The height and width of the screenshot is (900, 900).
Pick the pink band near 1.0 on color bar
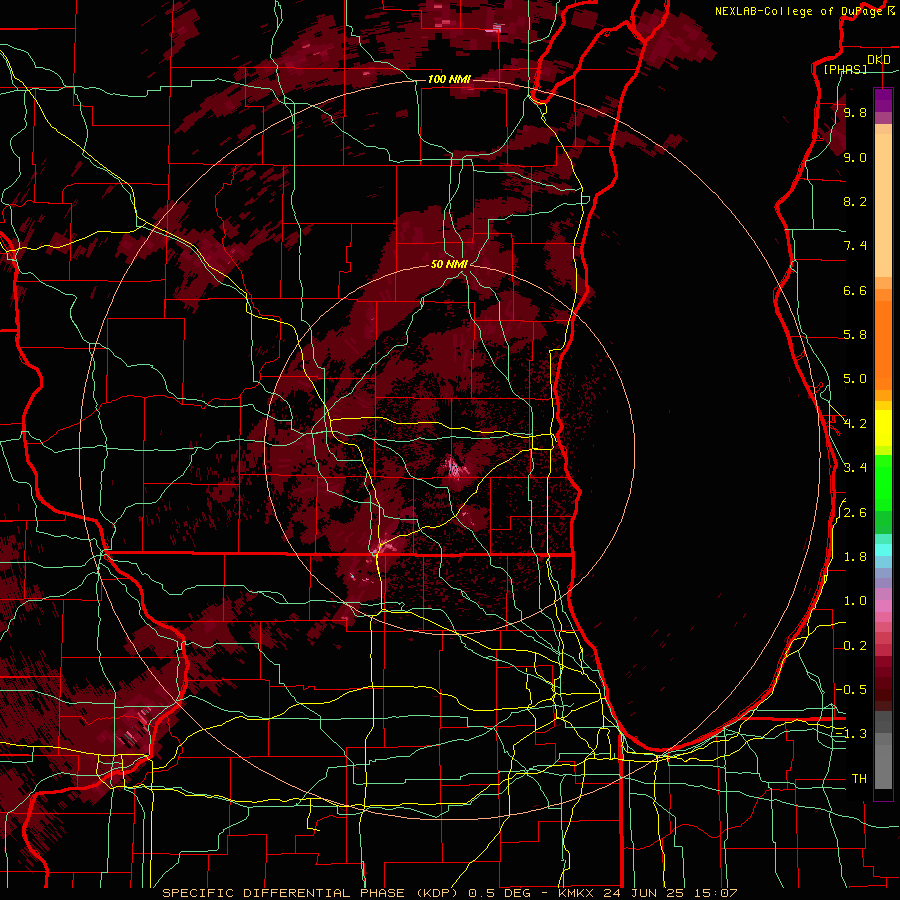pos(883,606)
